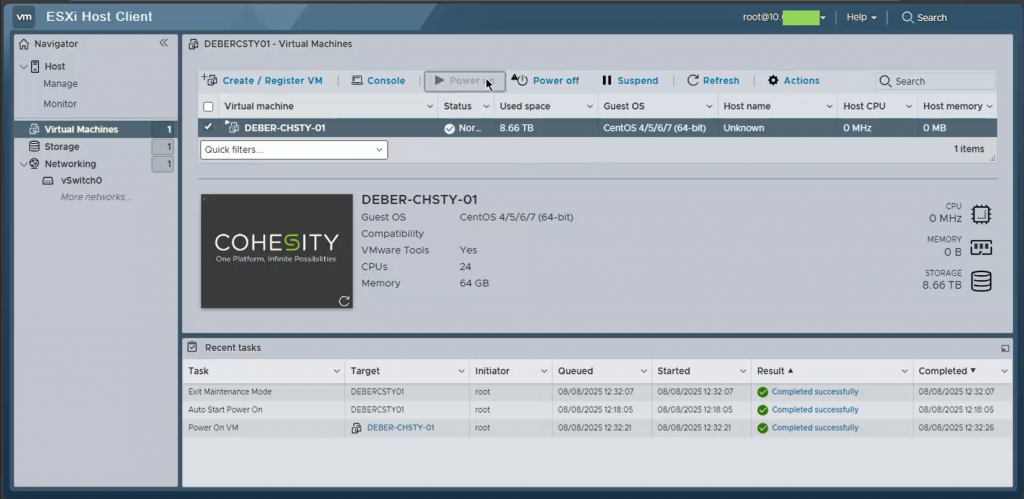Collapse the Navigator panel with double chevron
The image size is (1024, 499).
click(x=164, y=44)
